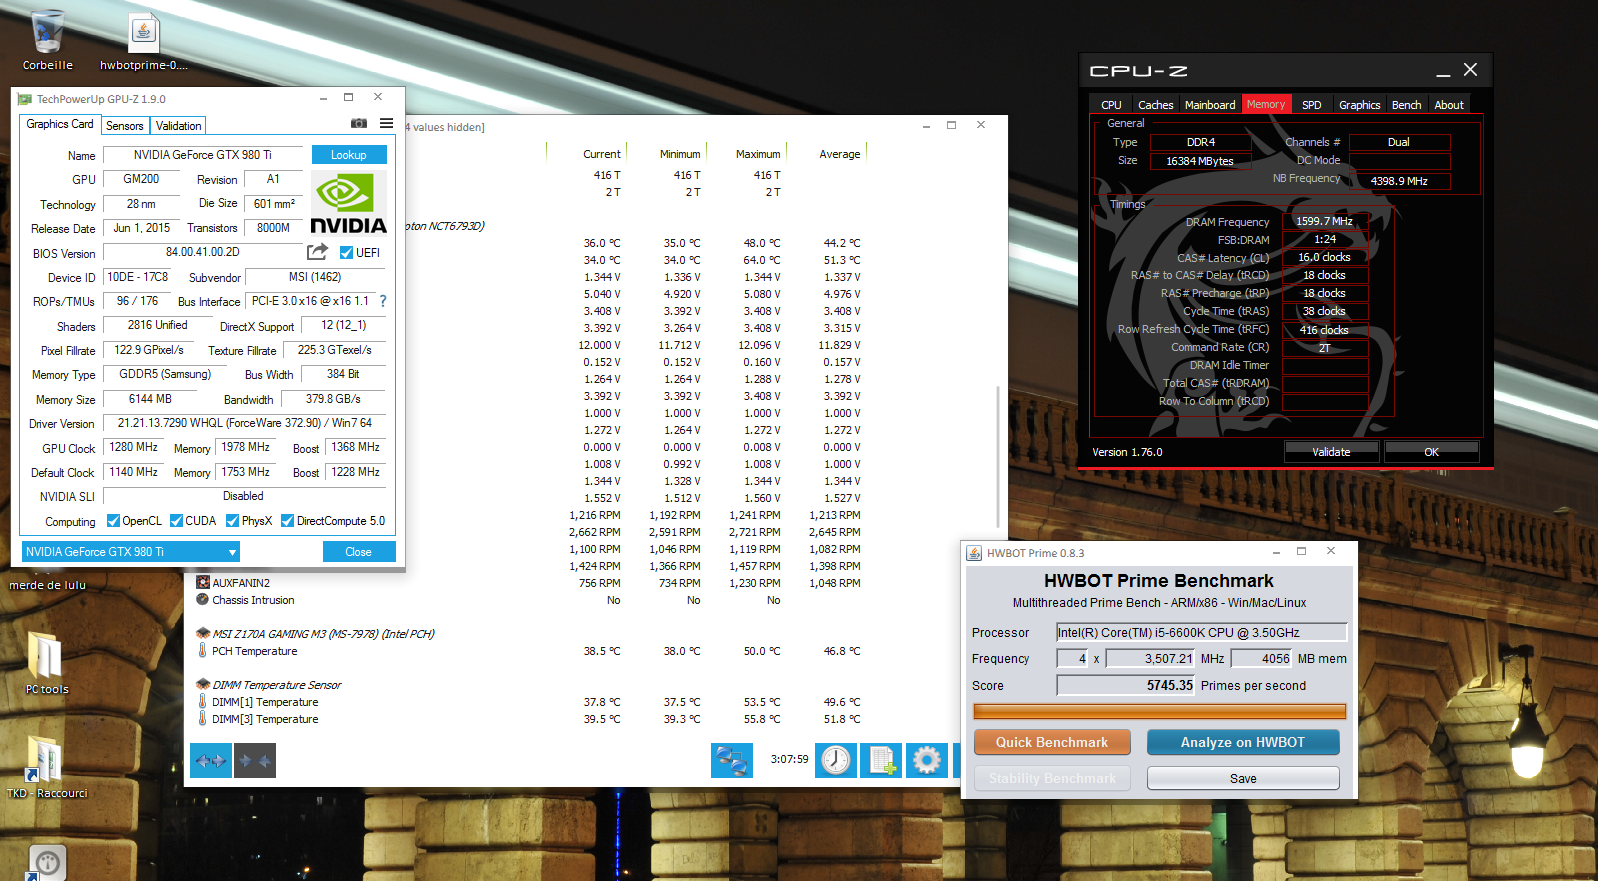Open the Bench tab in CPU-Z
This screenshot has width=1598, height=881.
pos(1406,105)
